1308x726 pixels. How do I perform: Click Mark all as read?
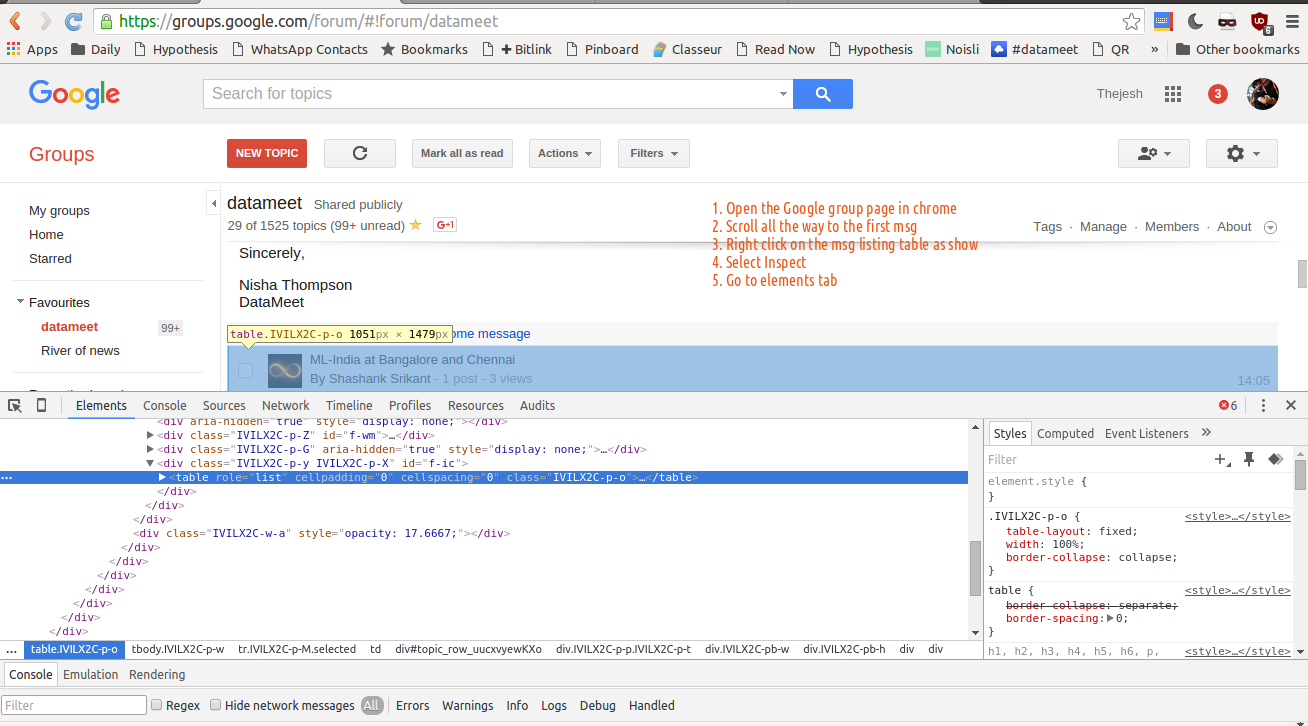[462, 153]
